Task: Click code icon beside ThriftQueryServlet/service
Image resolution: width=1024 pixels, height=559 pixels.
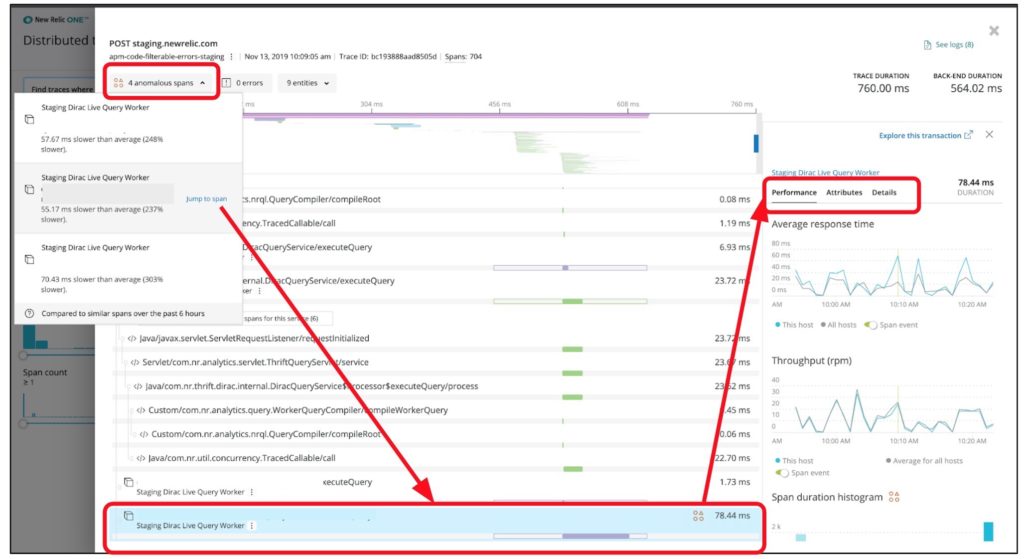Action: coord(135,362)
